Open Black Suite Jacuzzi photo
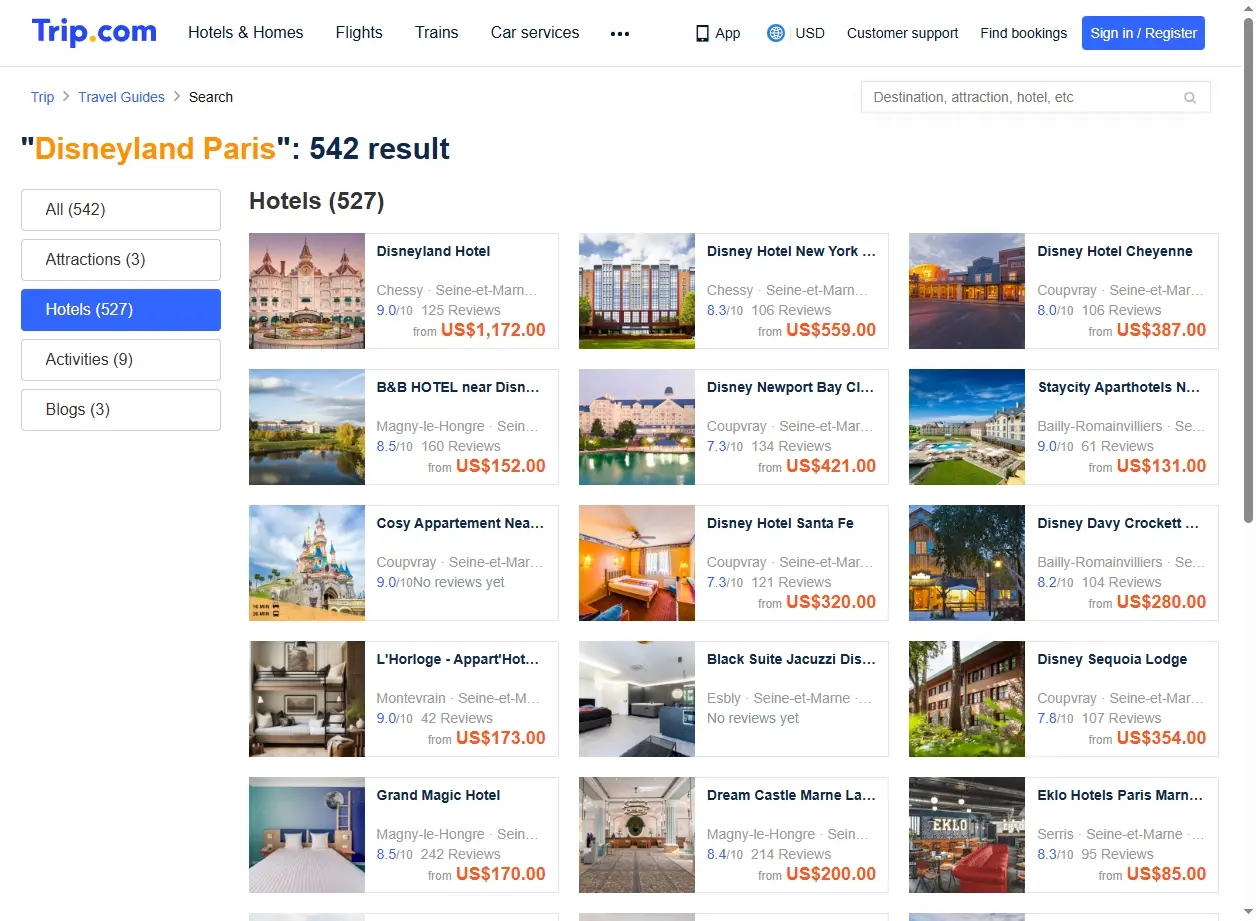Screen dimensions: 1256x921 click(637, 699)
